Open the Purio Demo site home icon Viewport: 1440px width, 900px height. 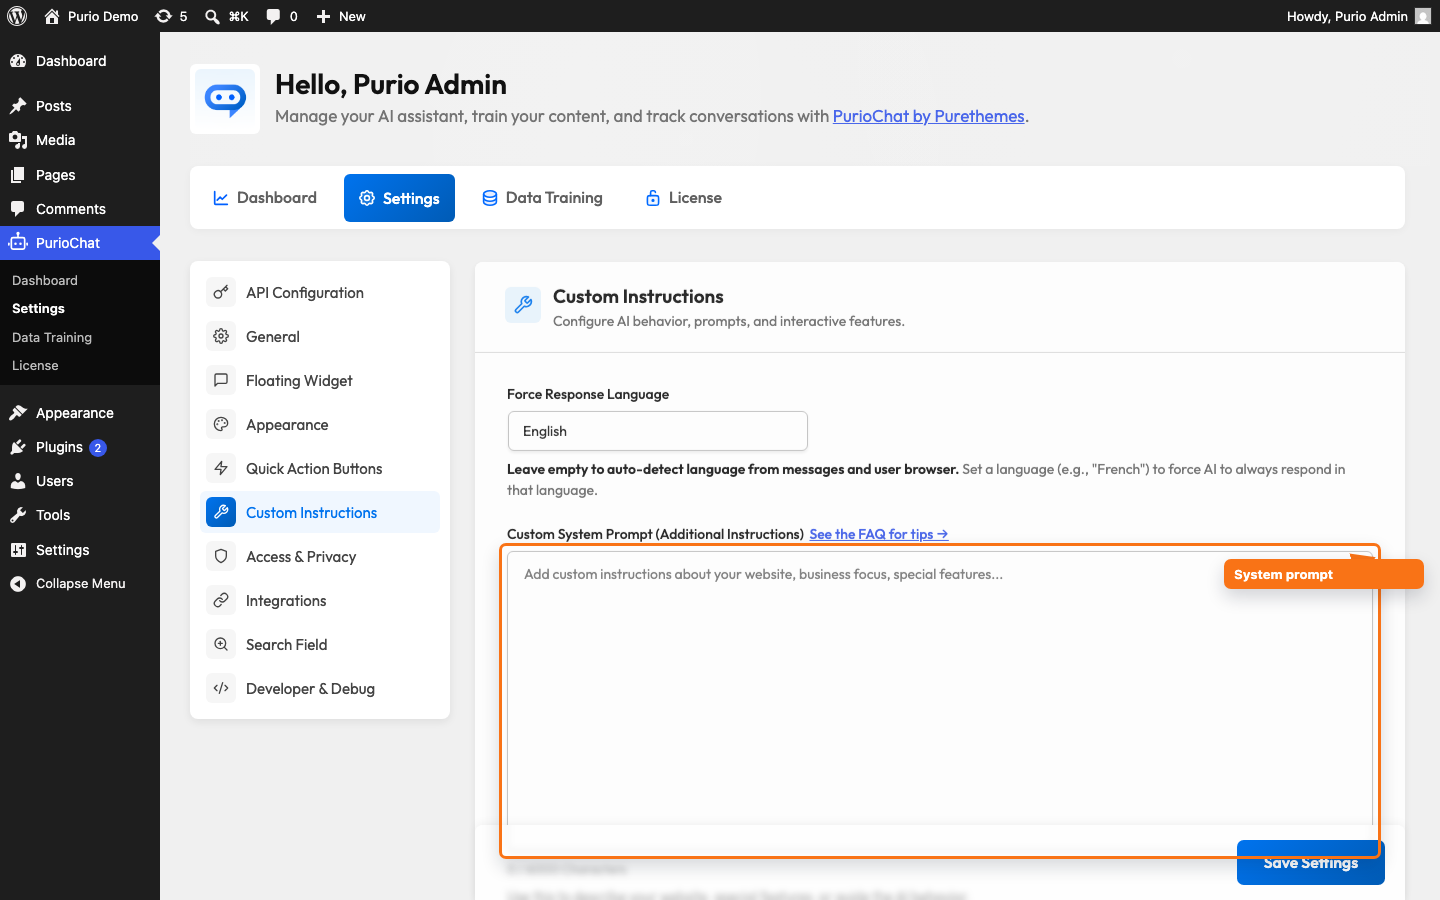[x=52, y=16]
